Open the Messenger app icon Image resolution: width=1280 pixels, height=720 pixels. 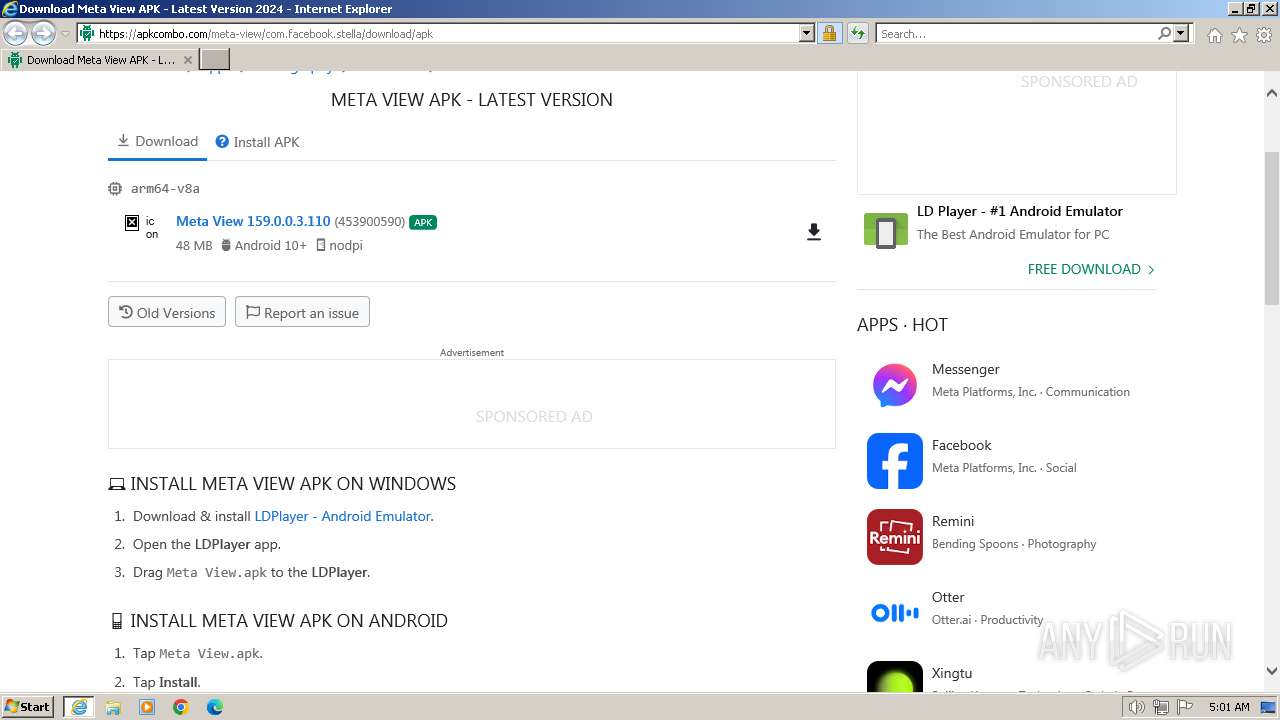point(895,385)
